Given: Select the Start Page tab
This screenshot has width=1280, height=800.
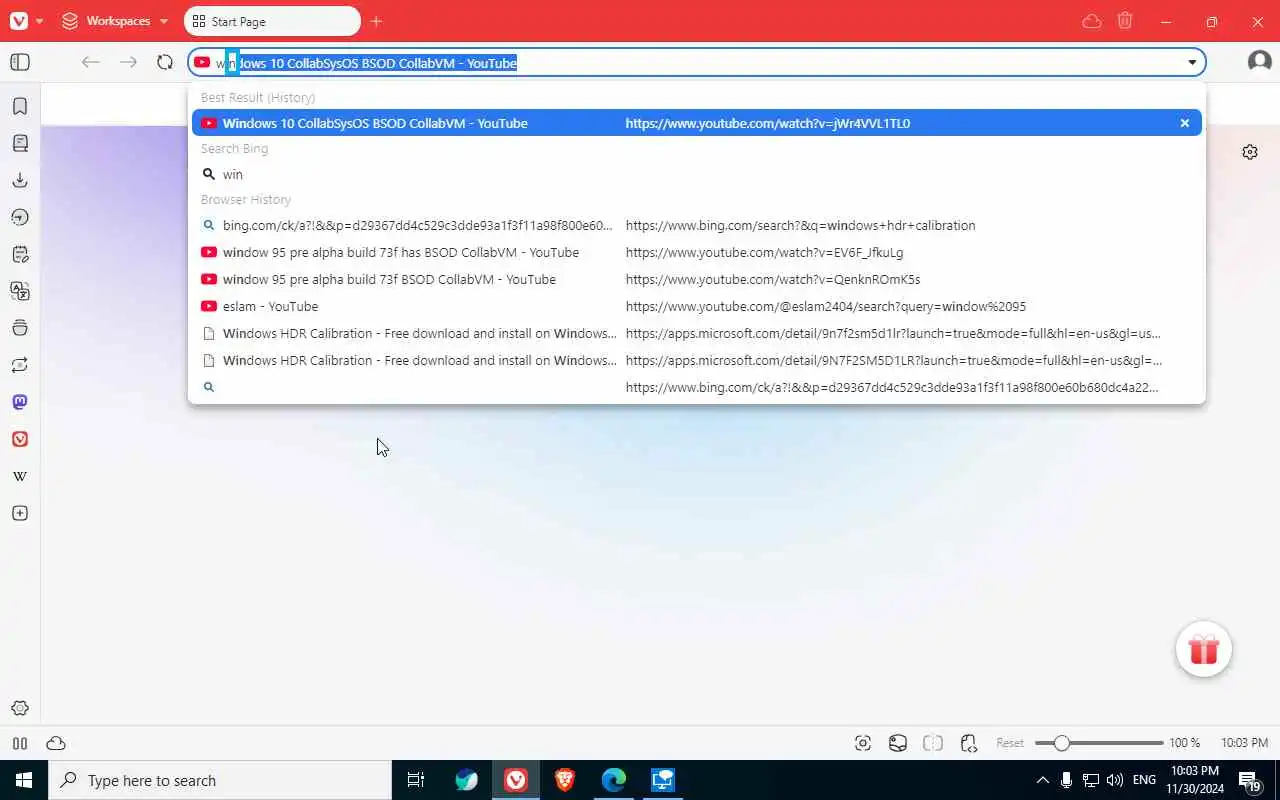Looking at the screenshot, I should pos(272,21).
